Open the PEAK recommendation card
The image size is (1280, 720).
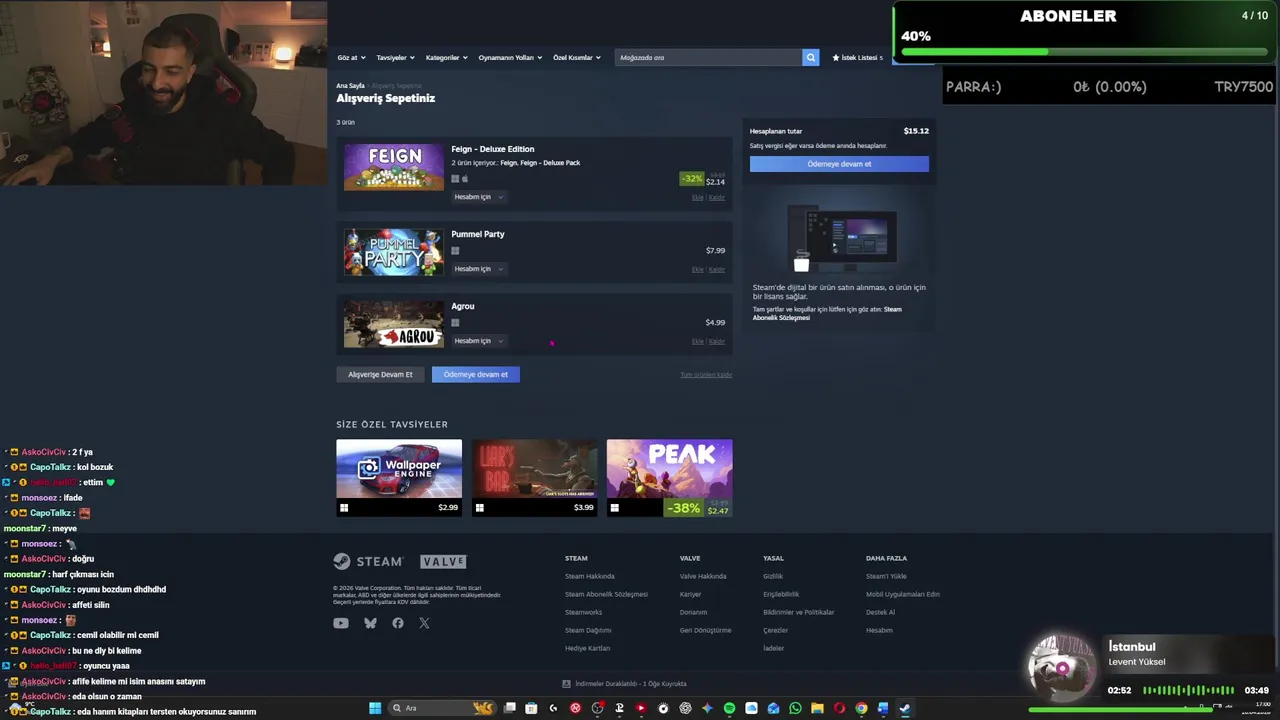pos(669,478)
